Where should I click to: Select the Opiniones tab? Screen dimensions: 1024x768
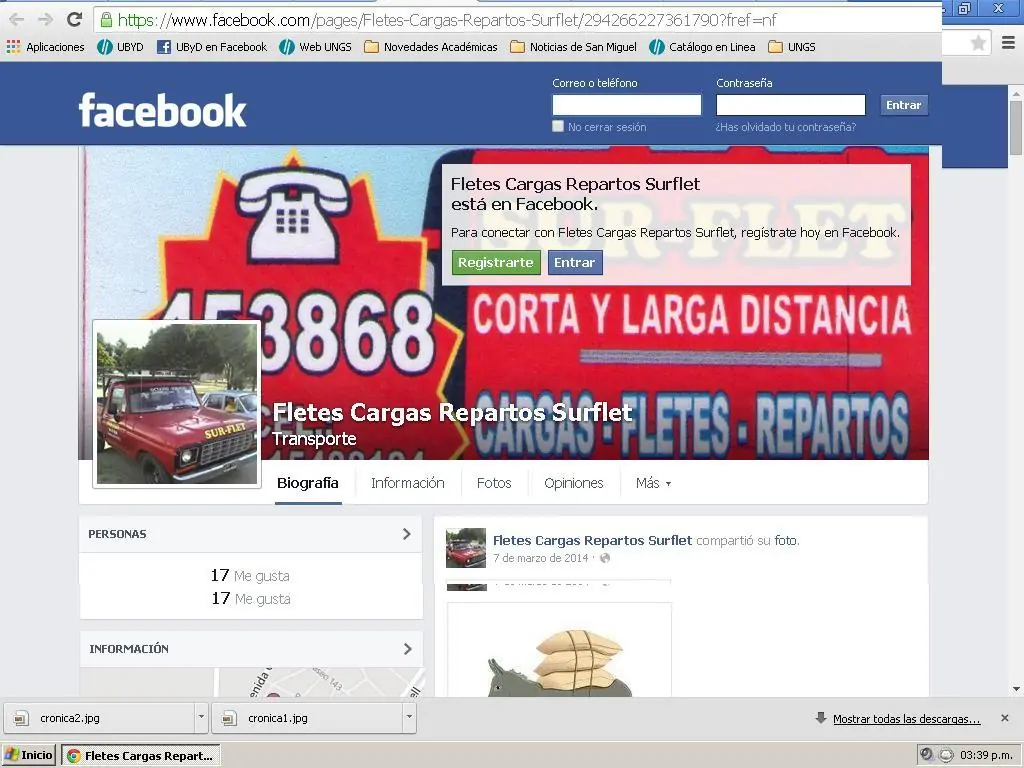(573, 483)
